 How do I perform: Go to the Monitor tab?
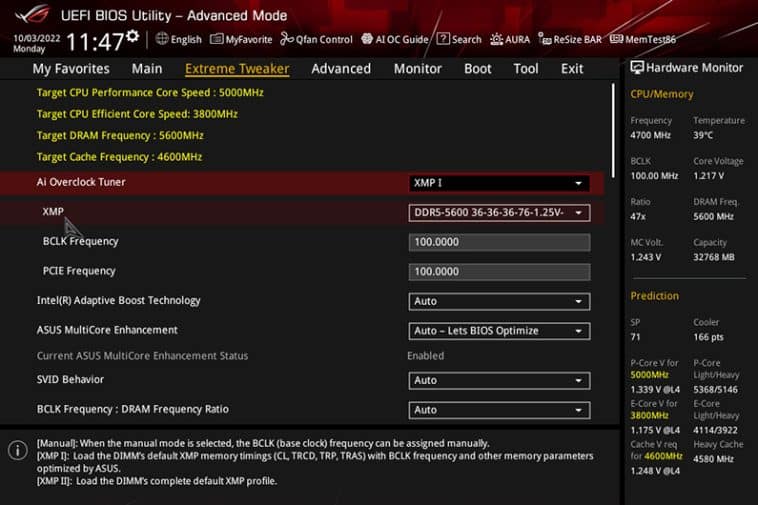(x=418, y=69)
